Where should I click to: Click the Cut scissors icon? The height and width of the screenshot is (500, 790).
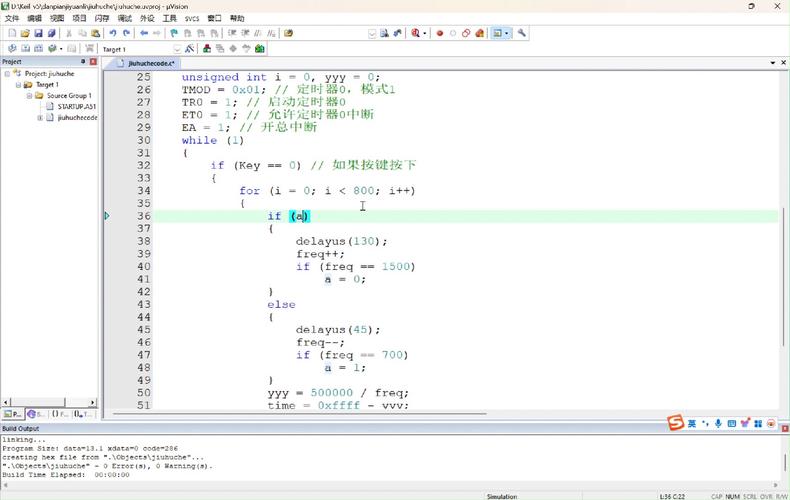tap(69, 33)
